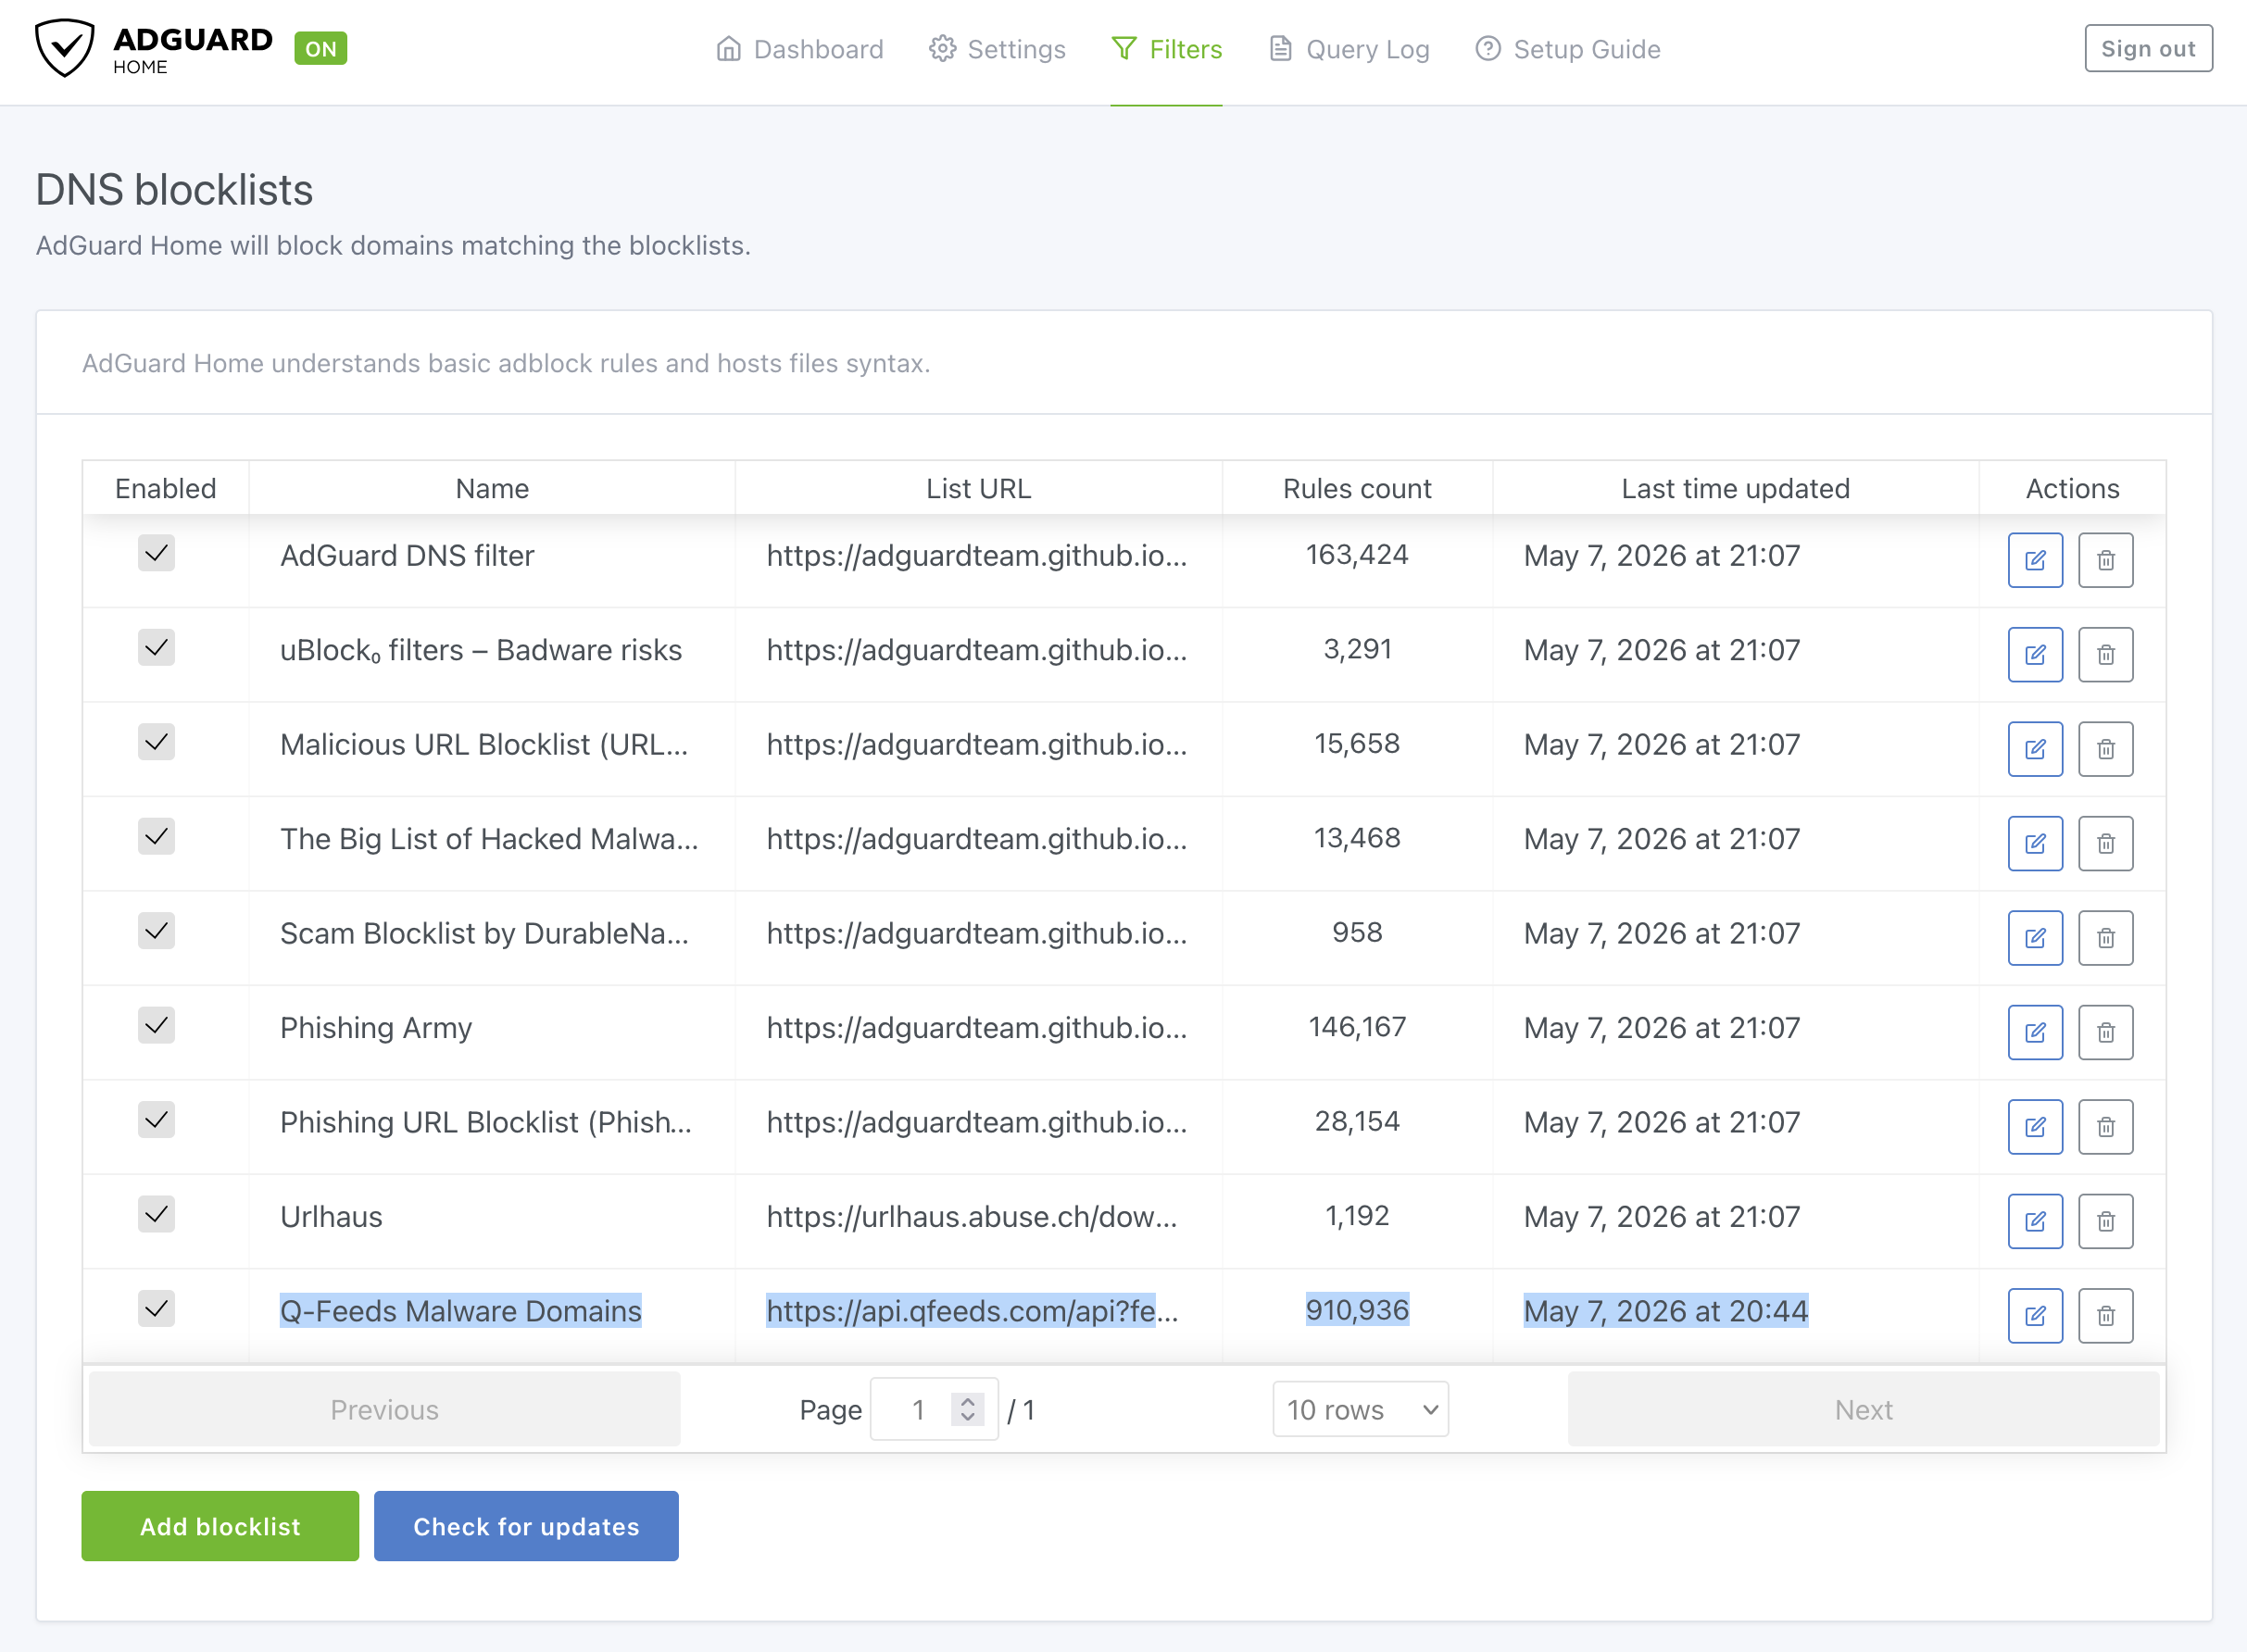Viewport: 2247px width, 1652px height.
Task: Delete the Urlhaus blocklist
Action: [2105, 1221]
